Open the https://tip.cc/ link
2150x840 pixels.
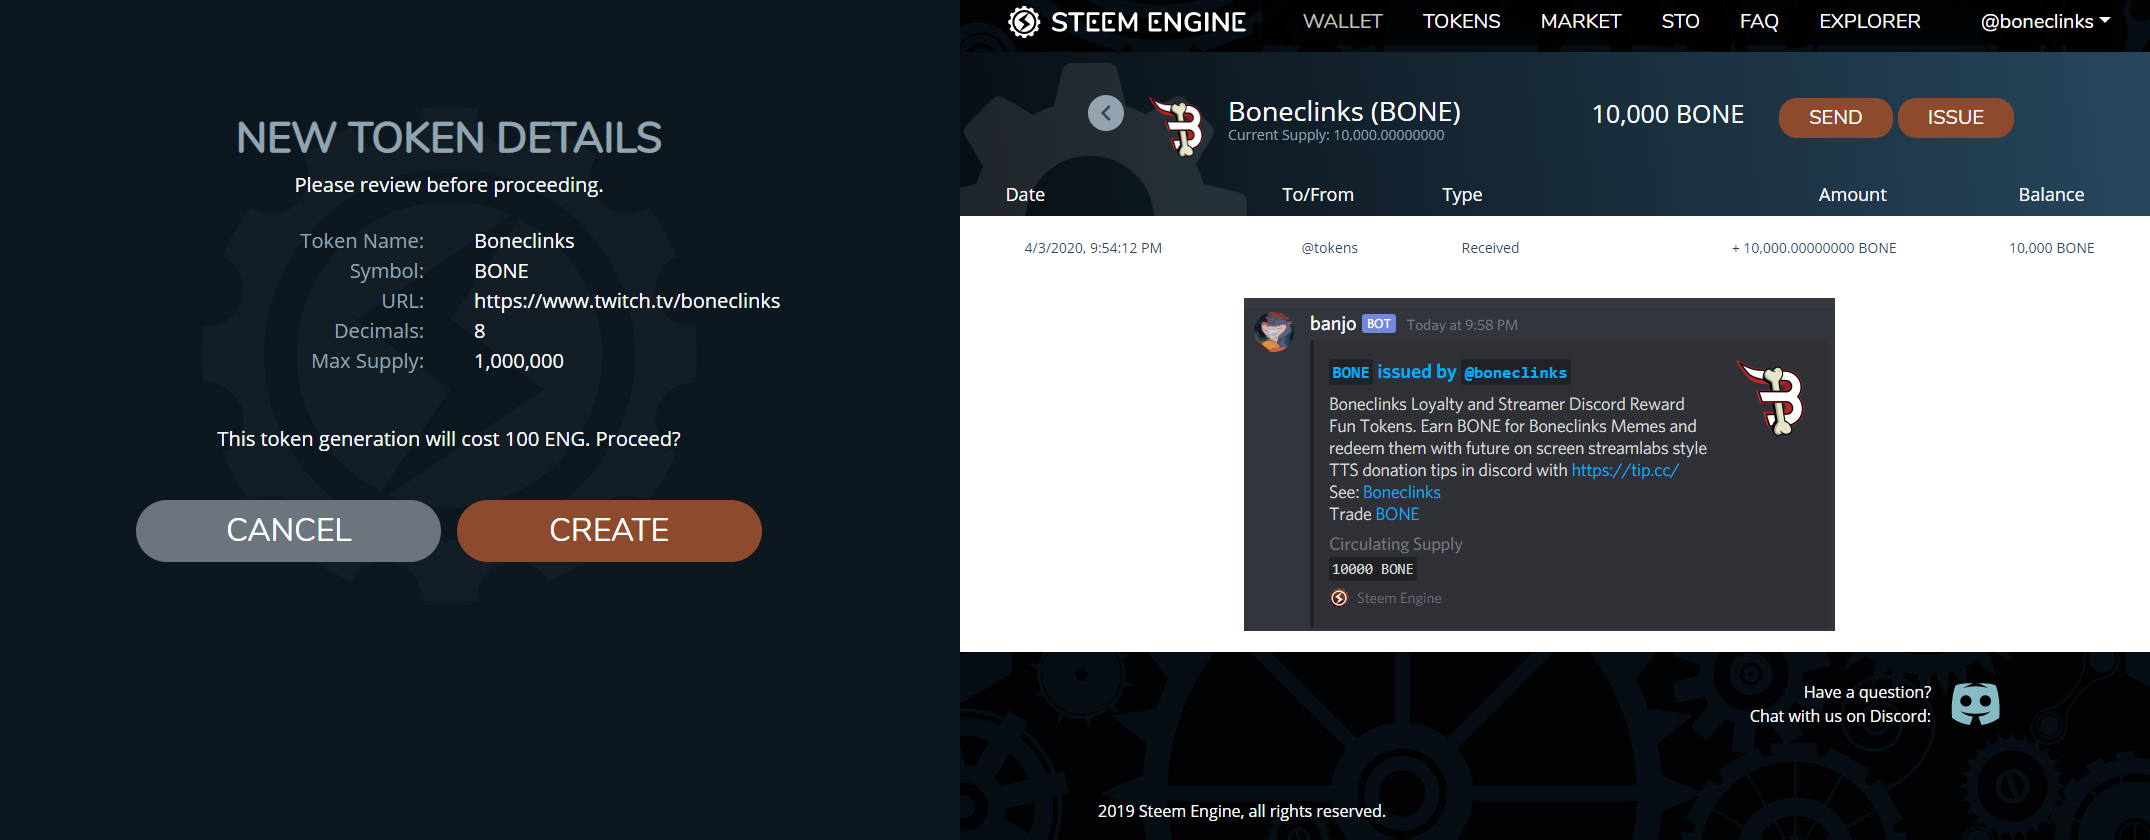point(1625,470)
